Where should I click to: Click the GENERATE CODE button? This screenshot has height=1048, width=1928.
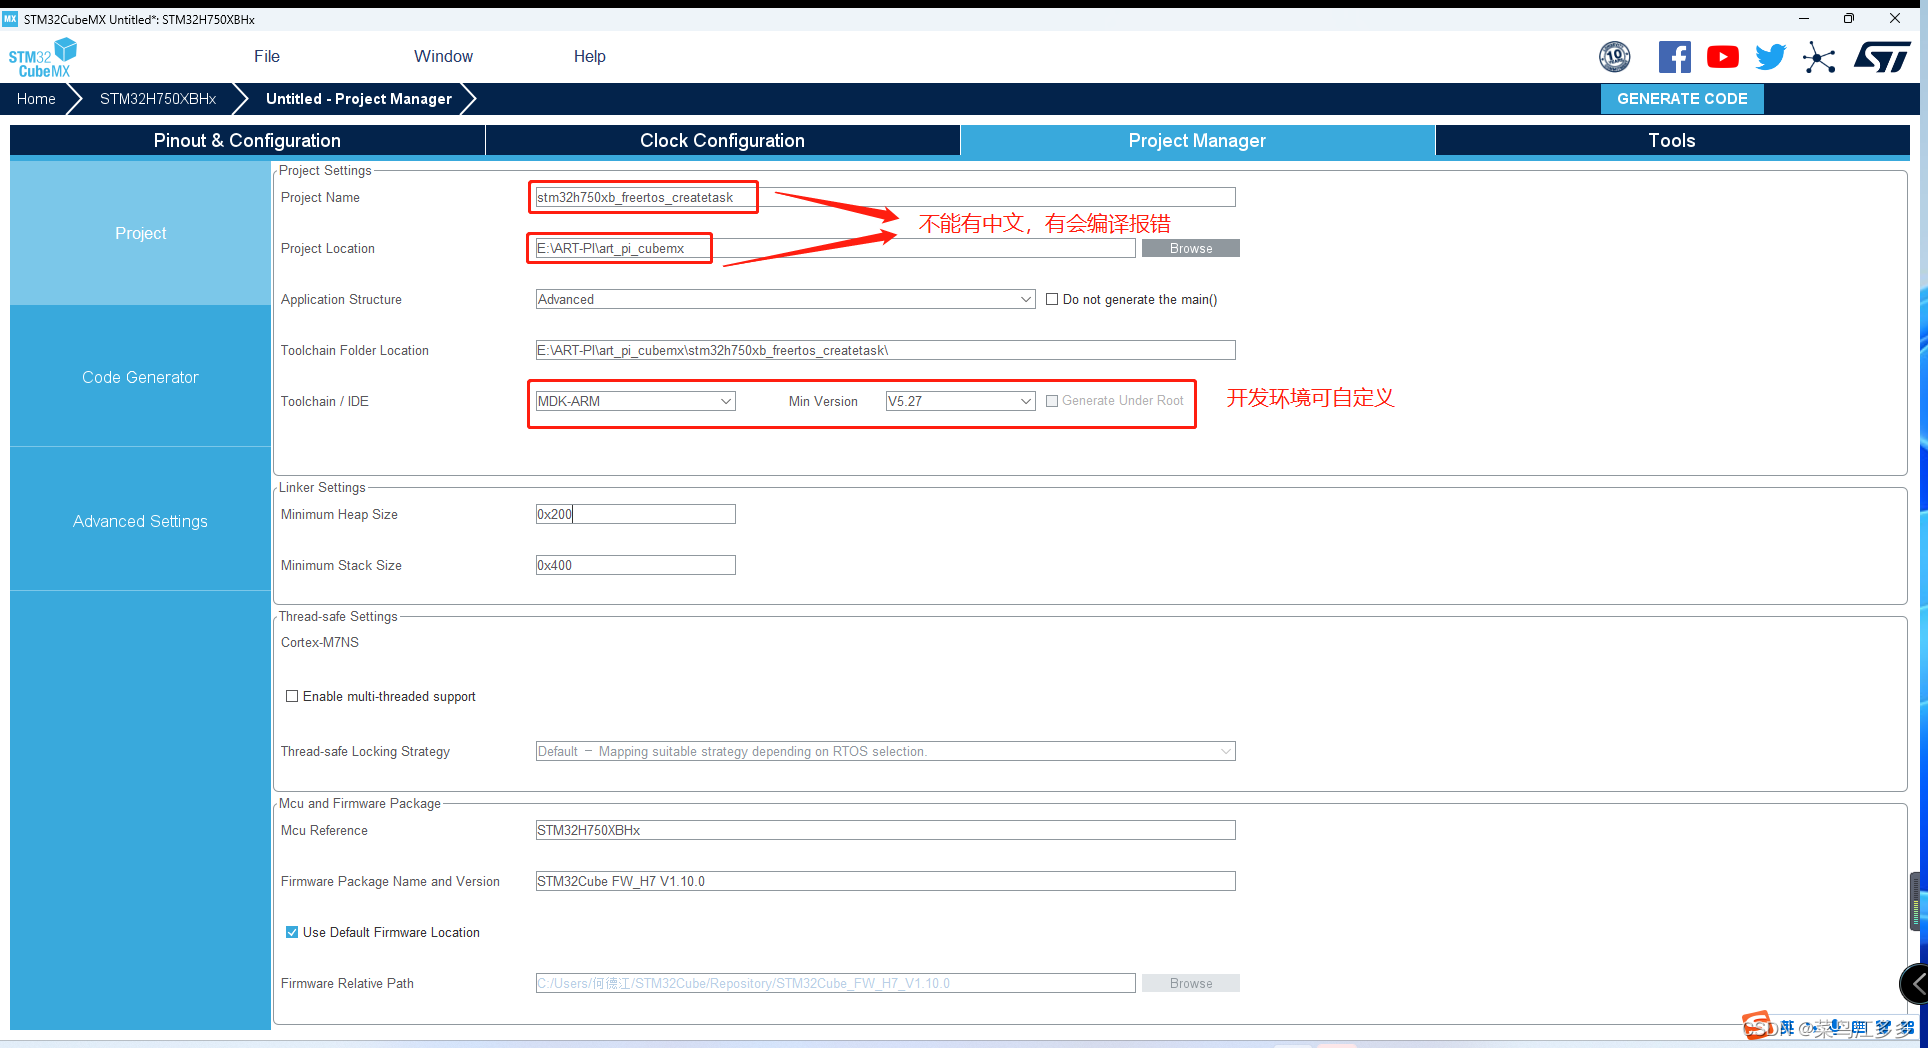pos(1682,98)
